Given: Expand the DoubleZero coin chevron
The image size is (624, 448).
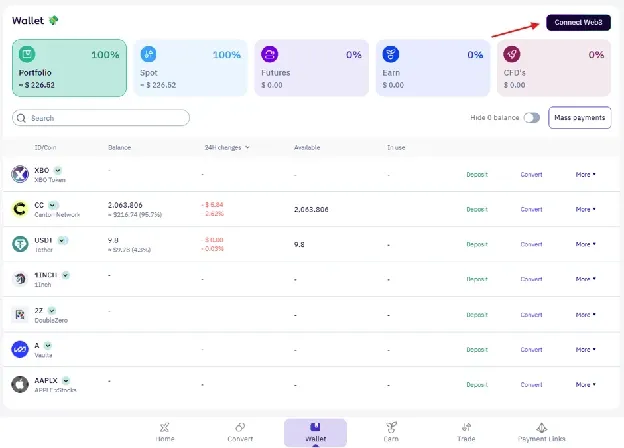Looking at the screenshot, I should (x=52, y=311).
